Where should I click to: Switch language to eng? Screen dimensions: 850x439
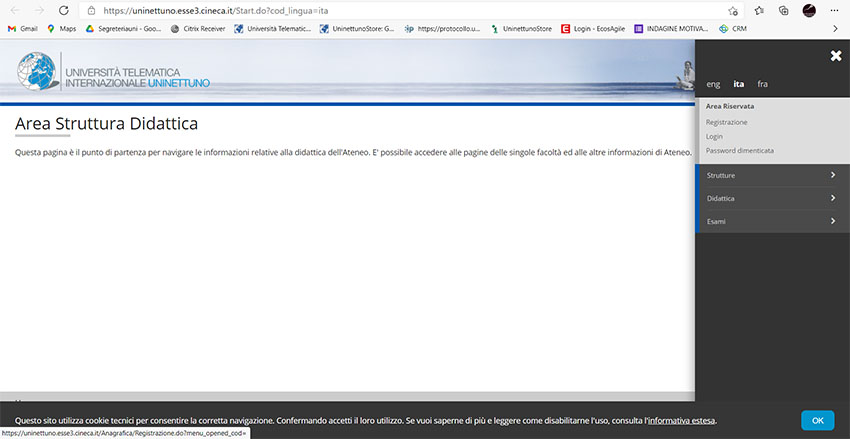713,84
